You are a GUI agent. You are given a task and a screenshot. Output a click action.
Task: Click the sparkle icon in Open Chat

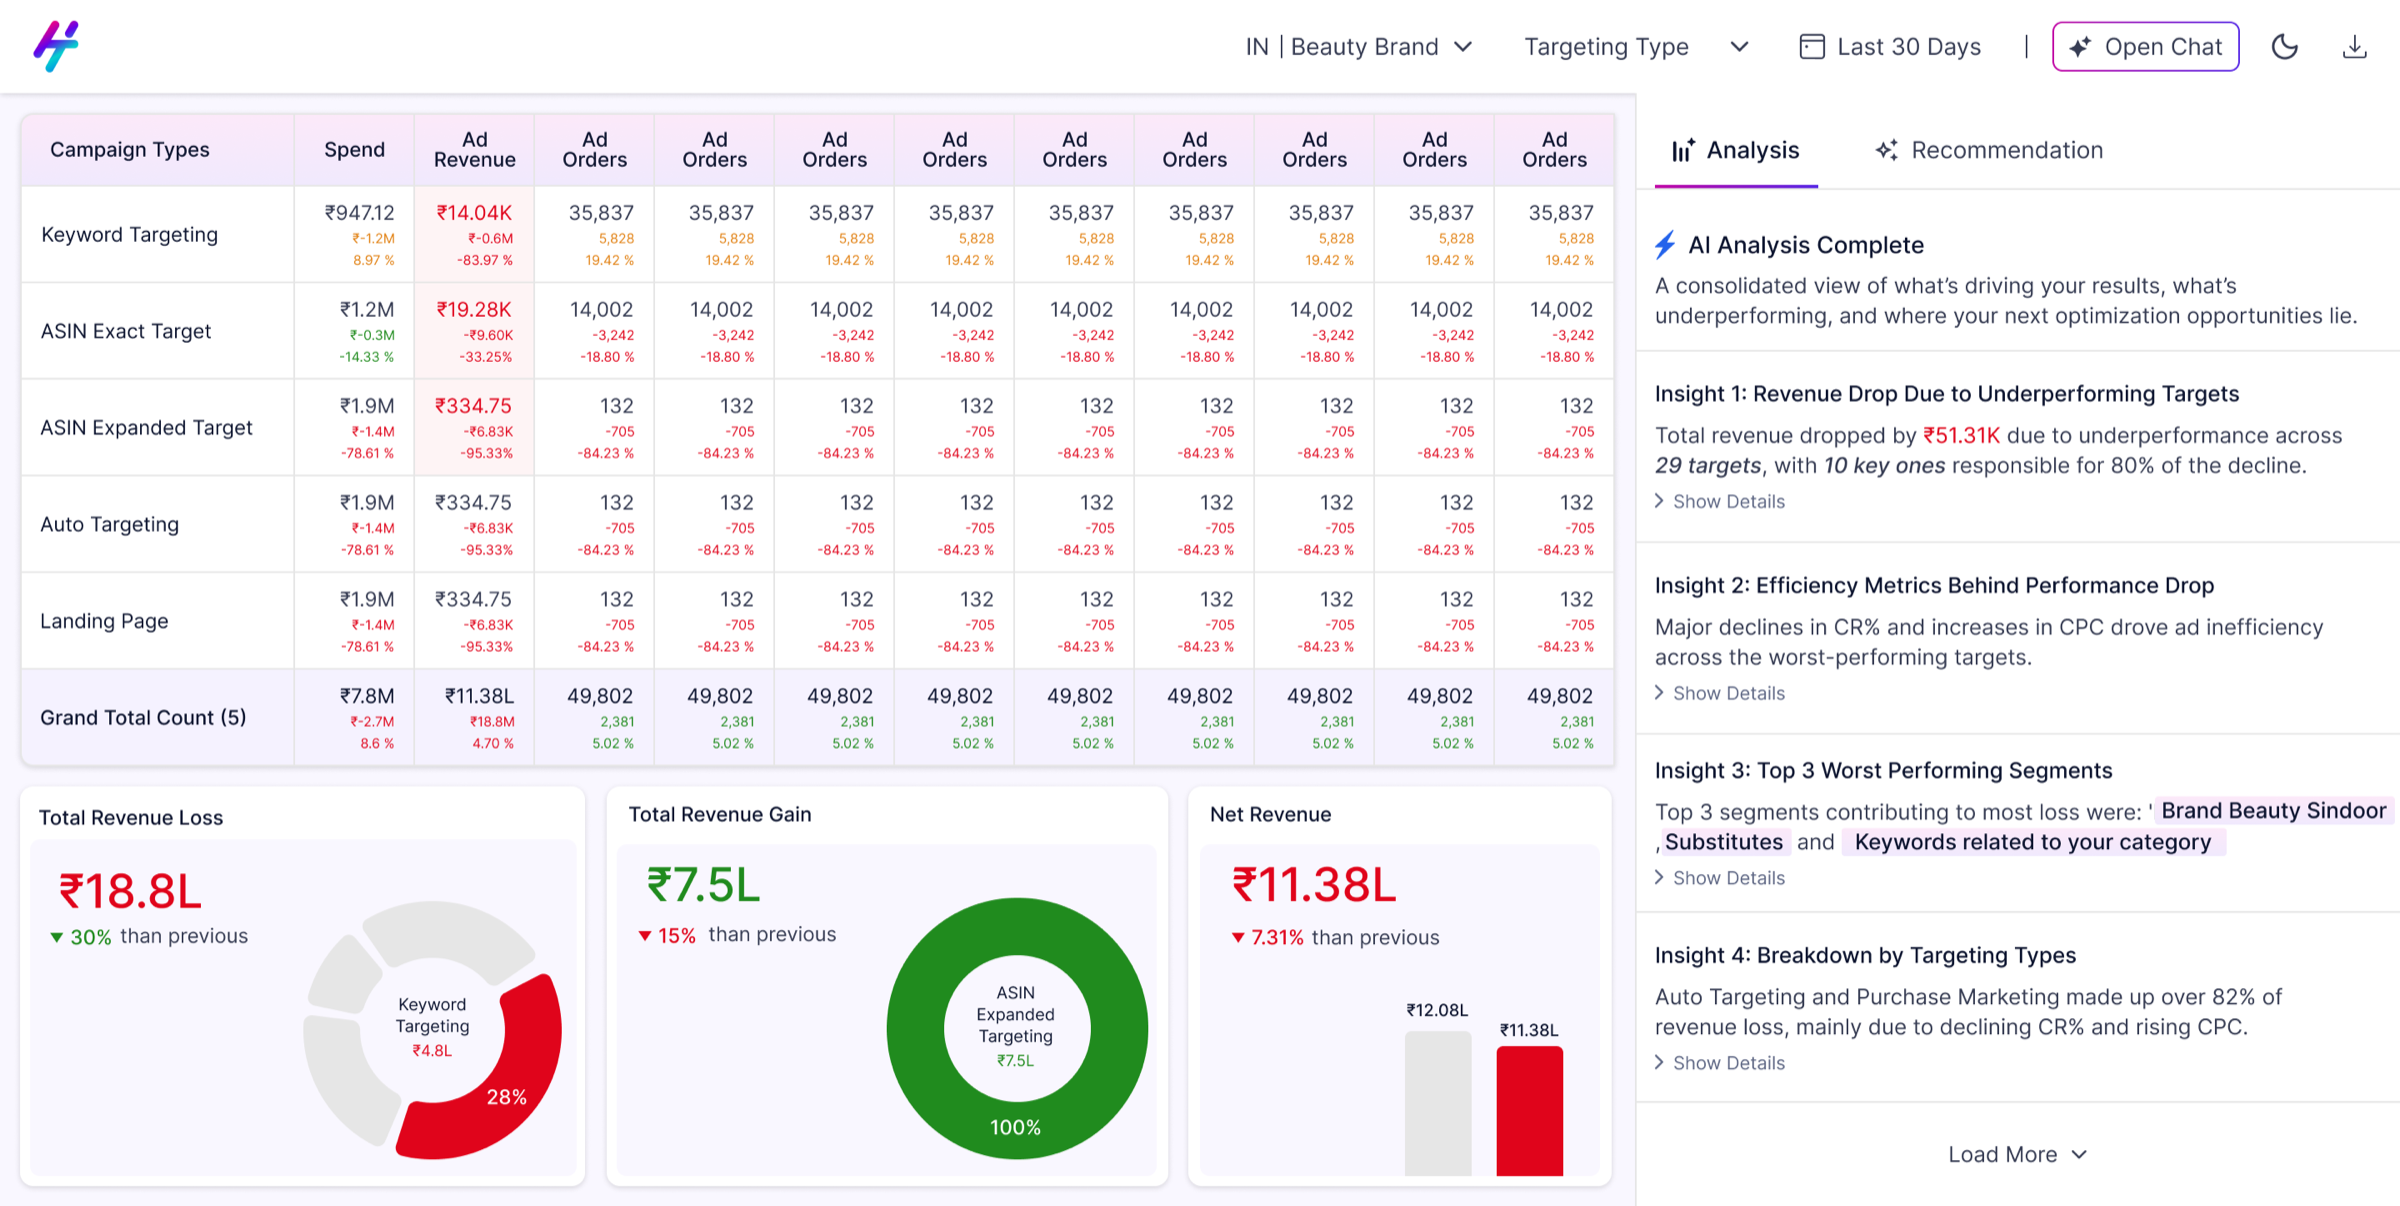(2080, 47)
